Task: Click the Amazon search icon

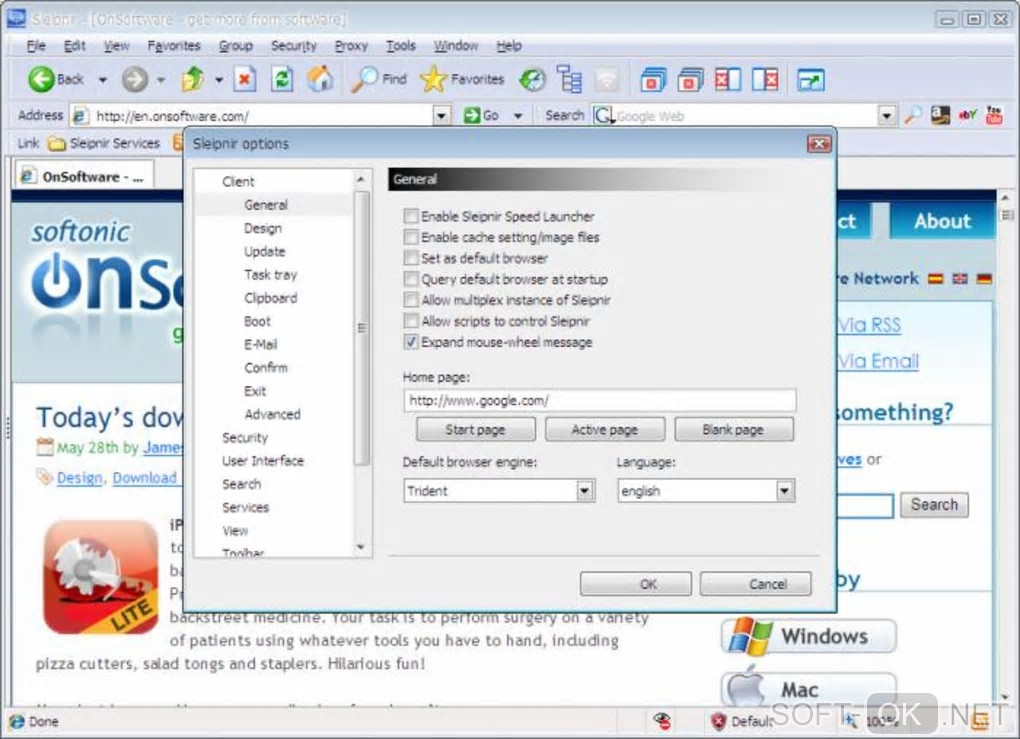Action: (x=940, y=115)
